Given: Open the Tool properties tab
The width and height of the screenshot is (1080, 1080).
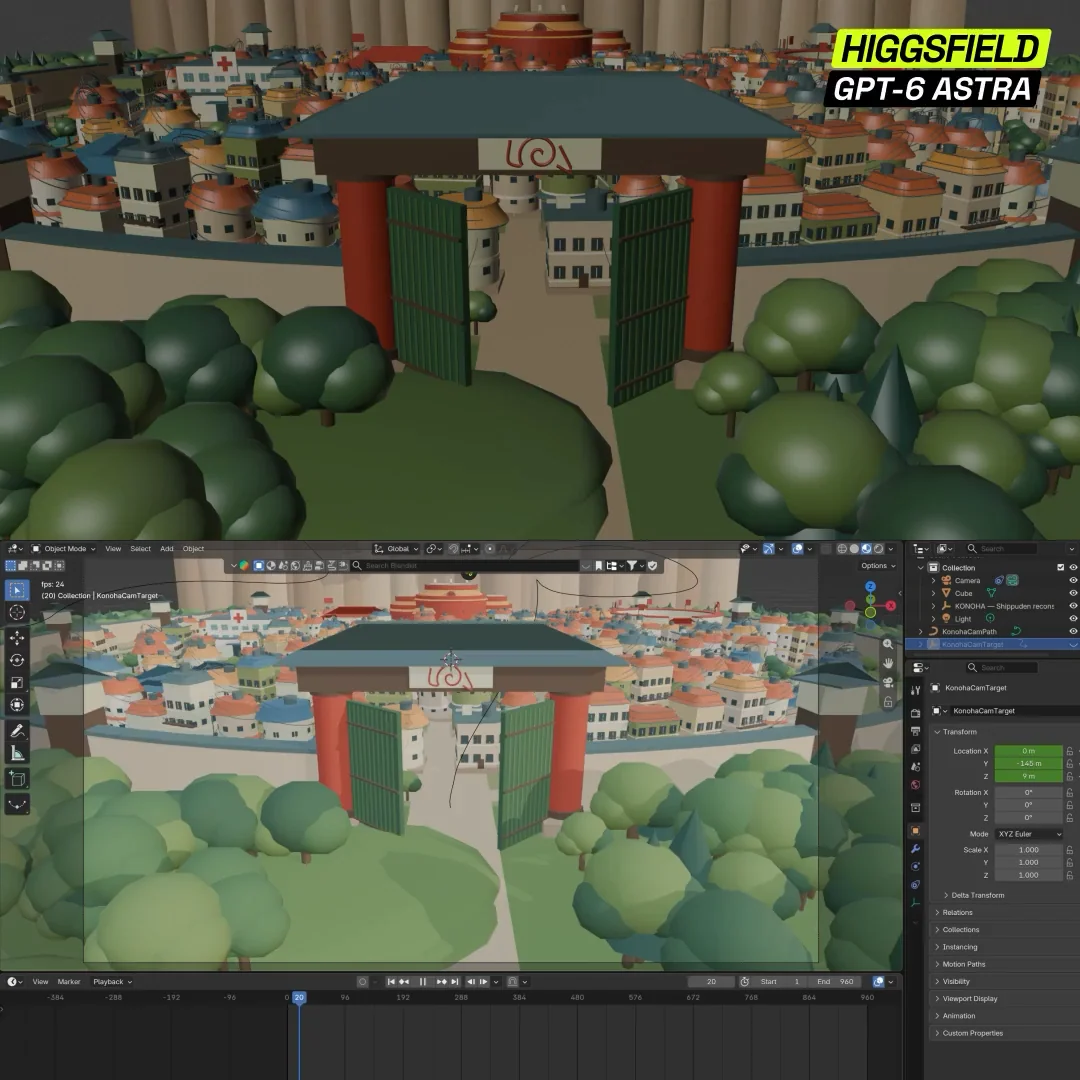Looking at the screenshot, I should [915, 690].
